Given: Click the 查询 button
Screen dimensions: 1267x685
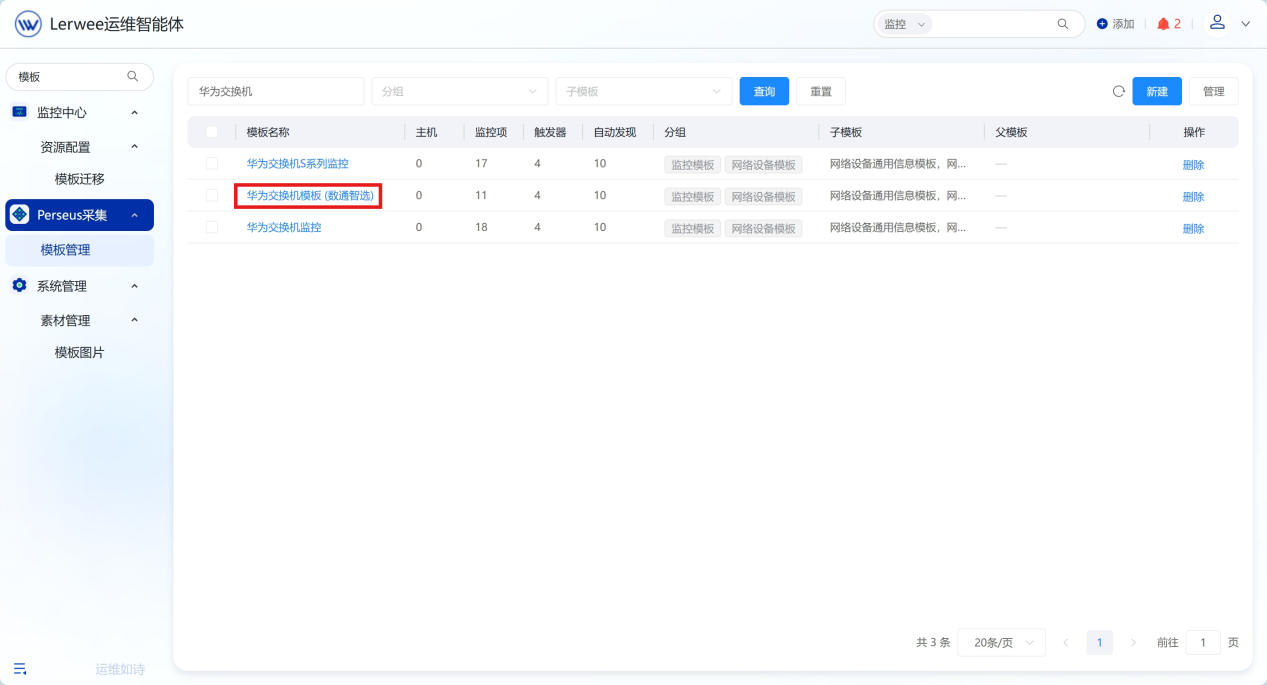Looking at the screenshot, I should coord(764,91).
